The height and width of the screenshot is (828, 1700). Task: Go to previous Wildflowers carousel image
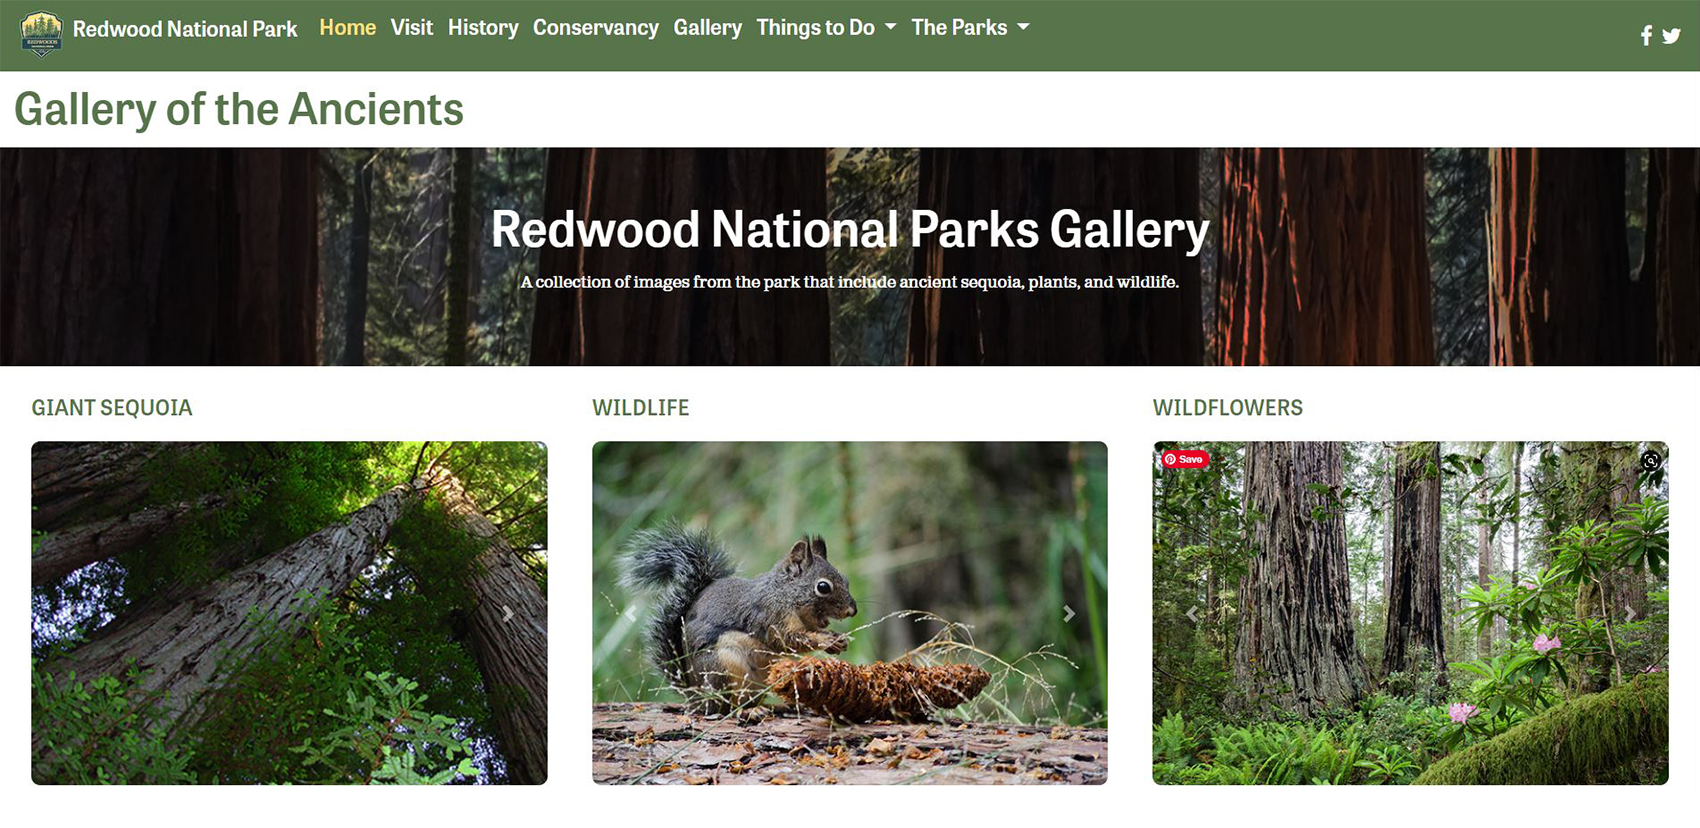pos(1192,613)
